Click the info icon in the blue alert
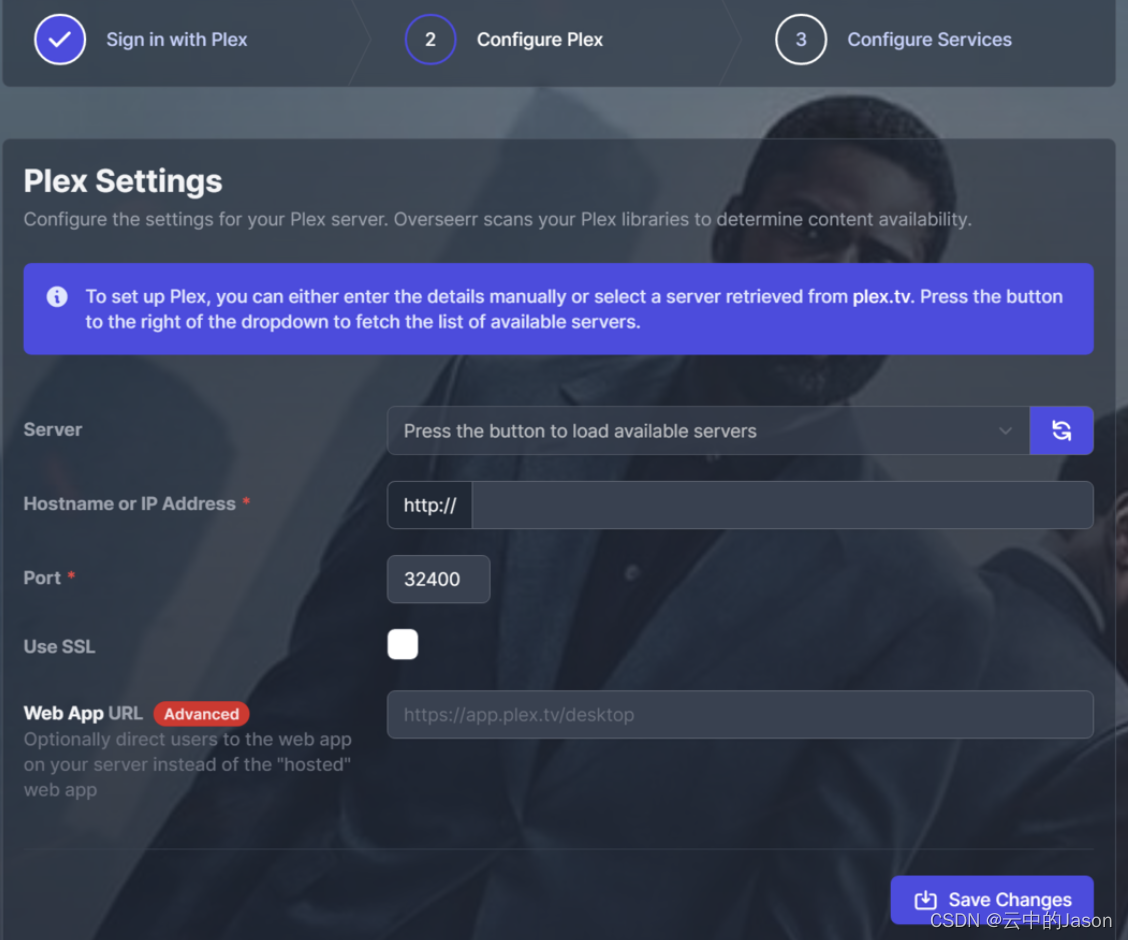The image size is (1128, 940). [x=57, y=297]
